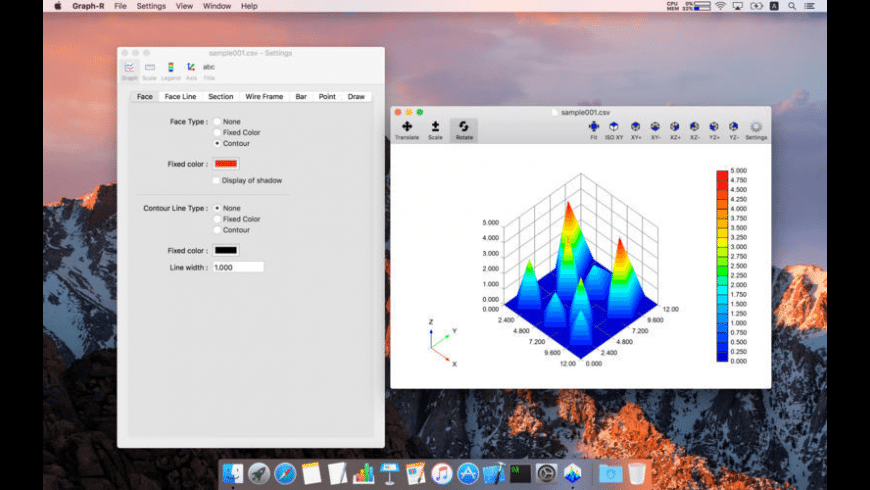The image size is (870, 490).
Task: Click the red Fixed color swatch
Action: pyautogui.click(x=227, y=163)
